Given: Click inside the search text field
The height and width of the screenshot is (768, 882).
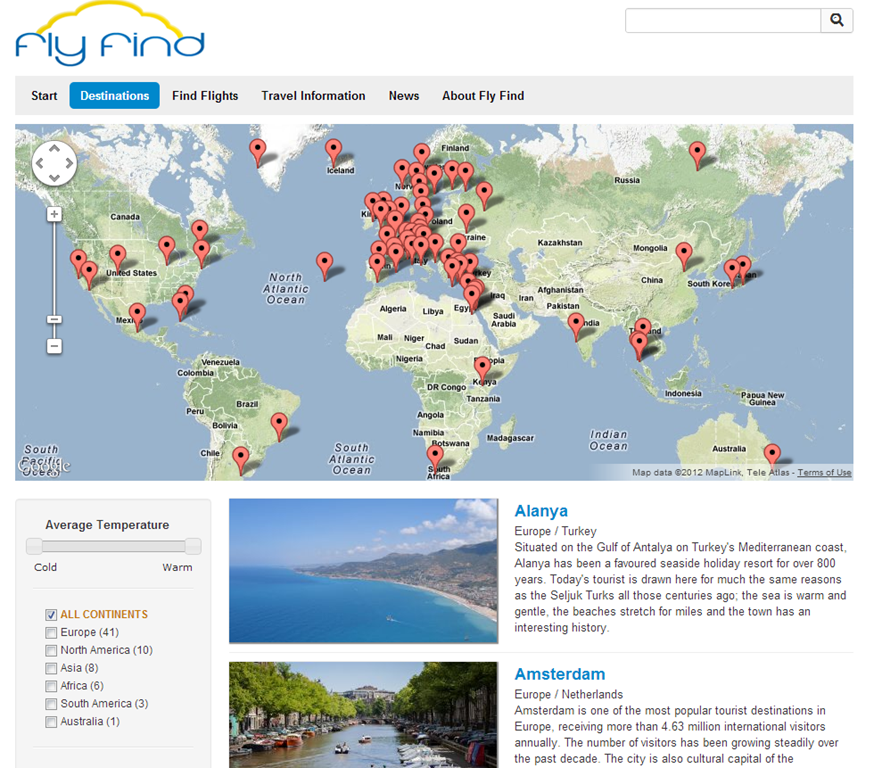Looking at the screenshot, I should pos(722,20).
